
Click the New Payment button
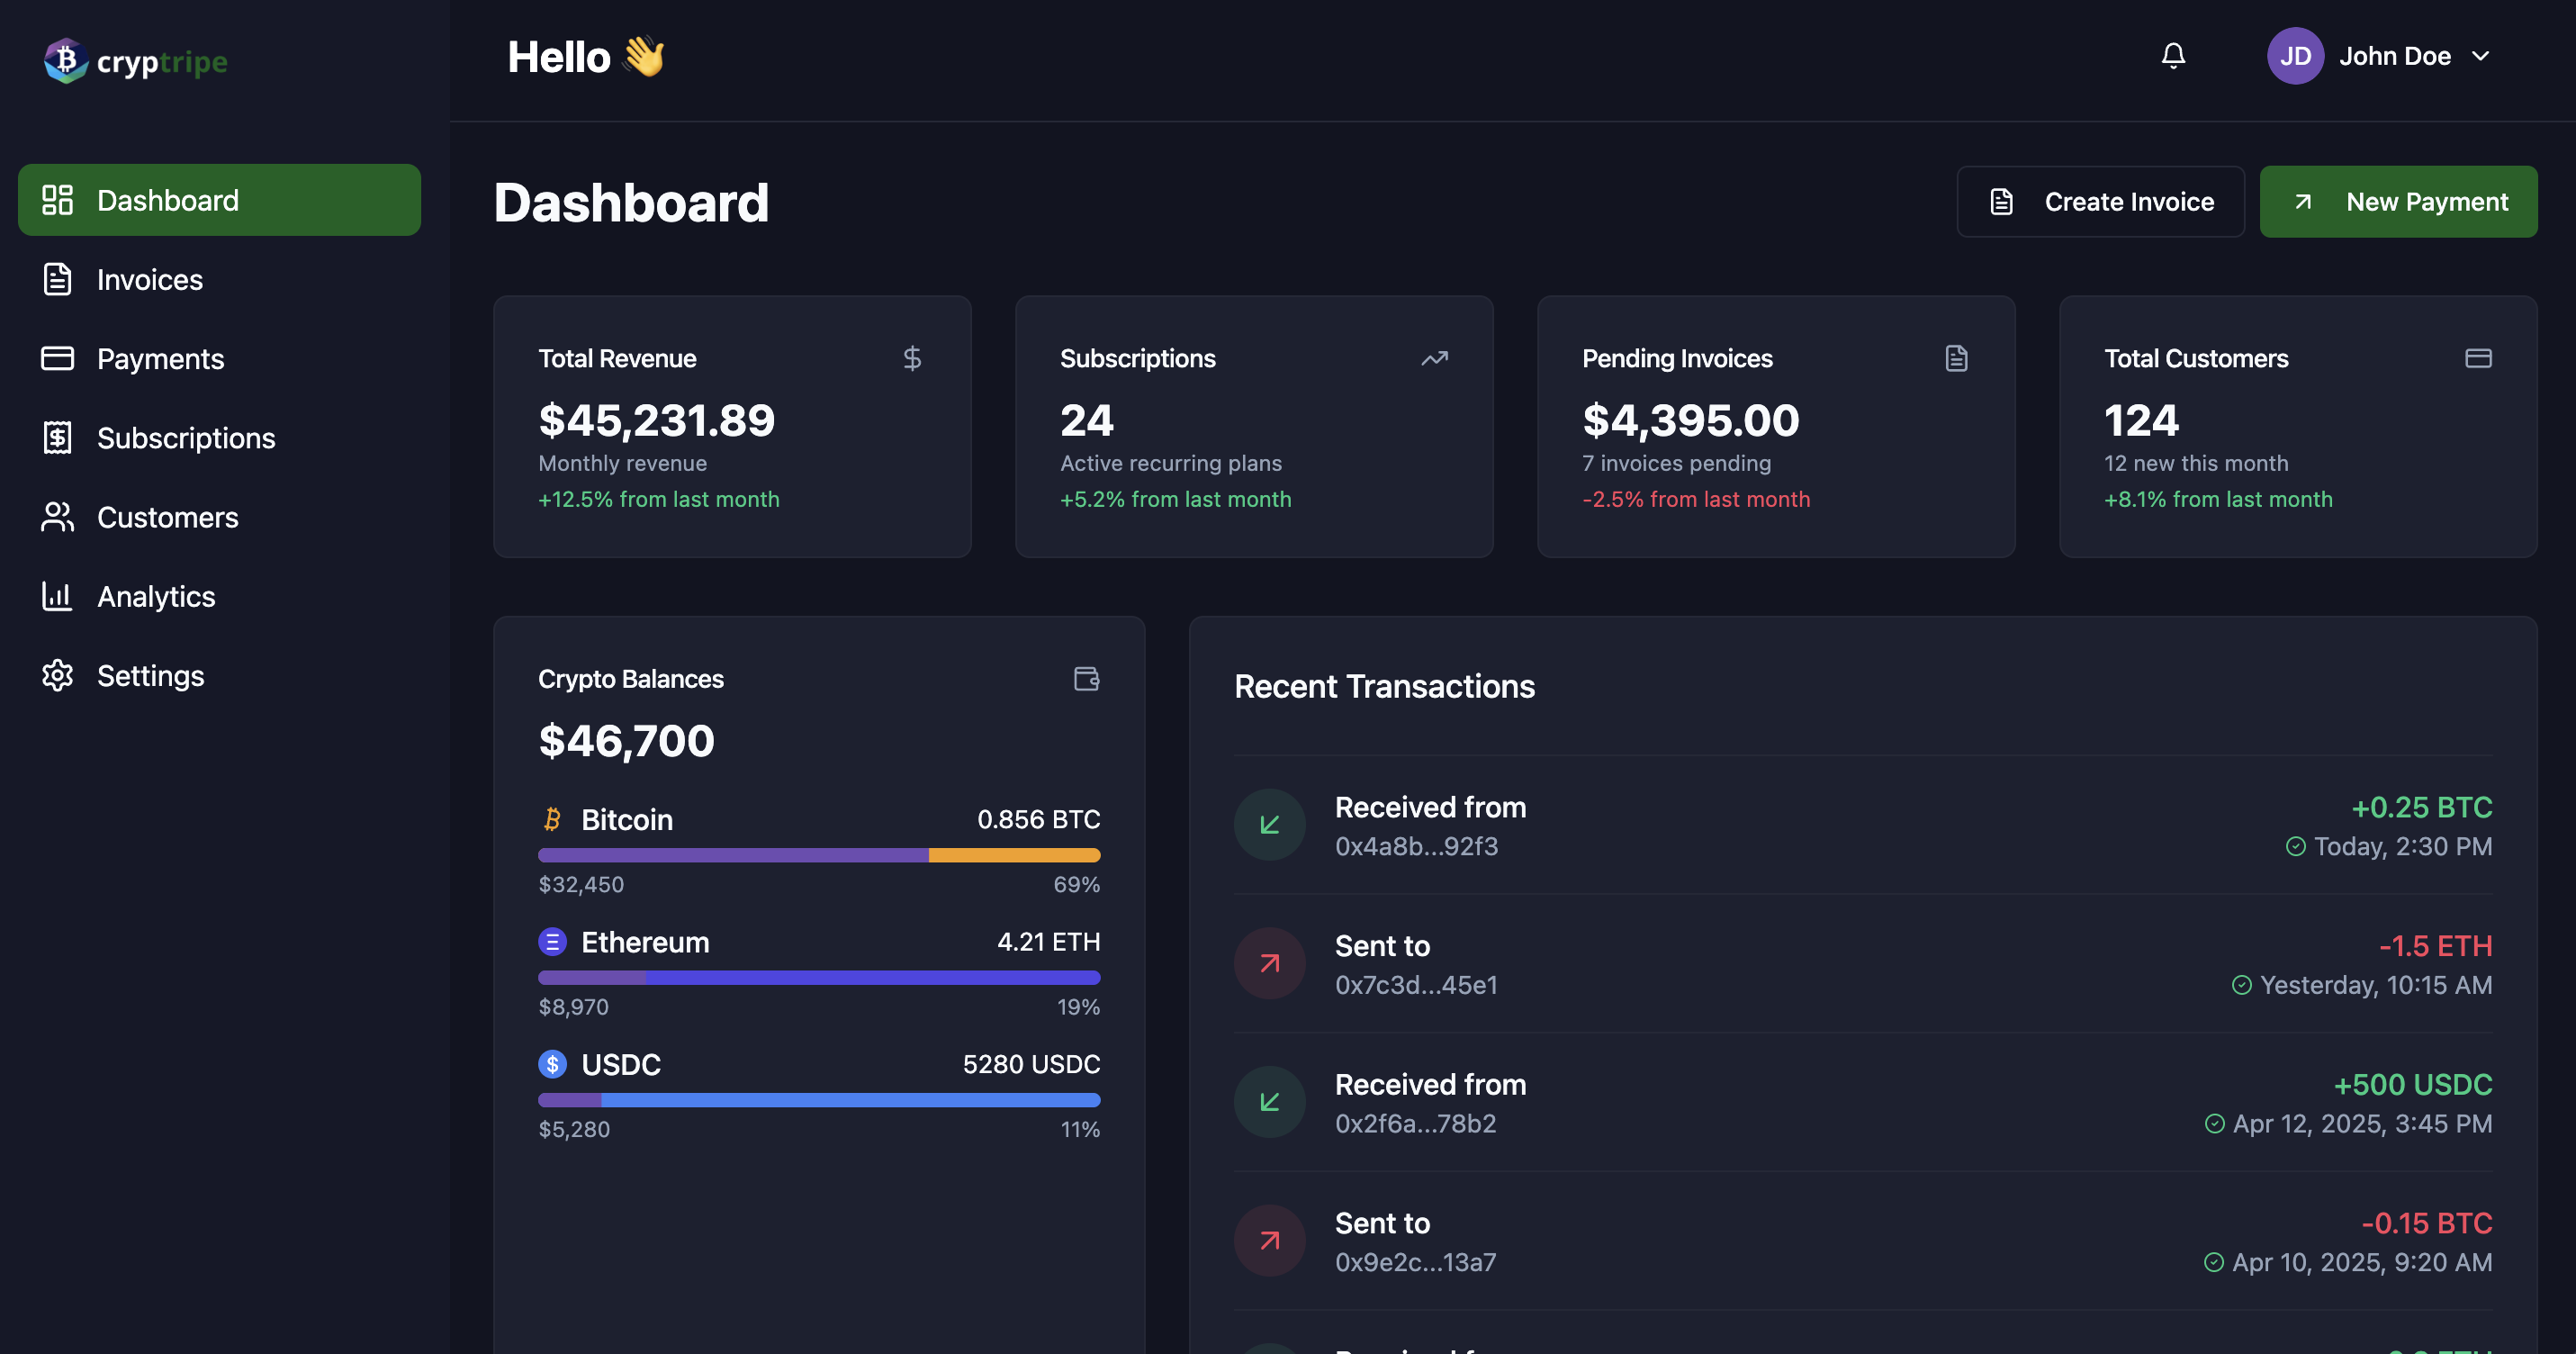pyautogui.click(x=2398, y=201)
